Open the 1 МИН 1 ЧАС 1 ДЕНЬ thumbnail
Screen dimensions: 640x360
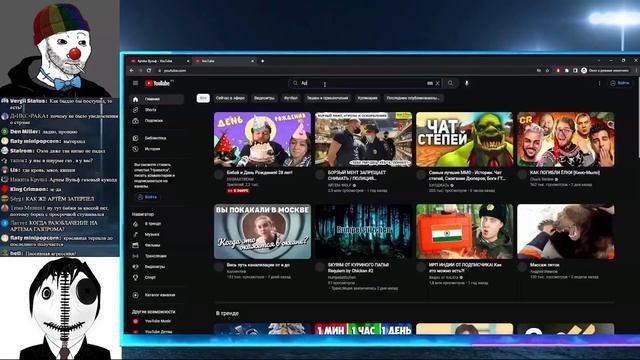(x=363, y=329)
